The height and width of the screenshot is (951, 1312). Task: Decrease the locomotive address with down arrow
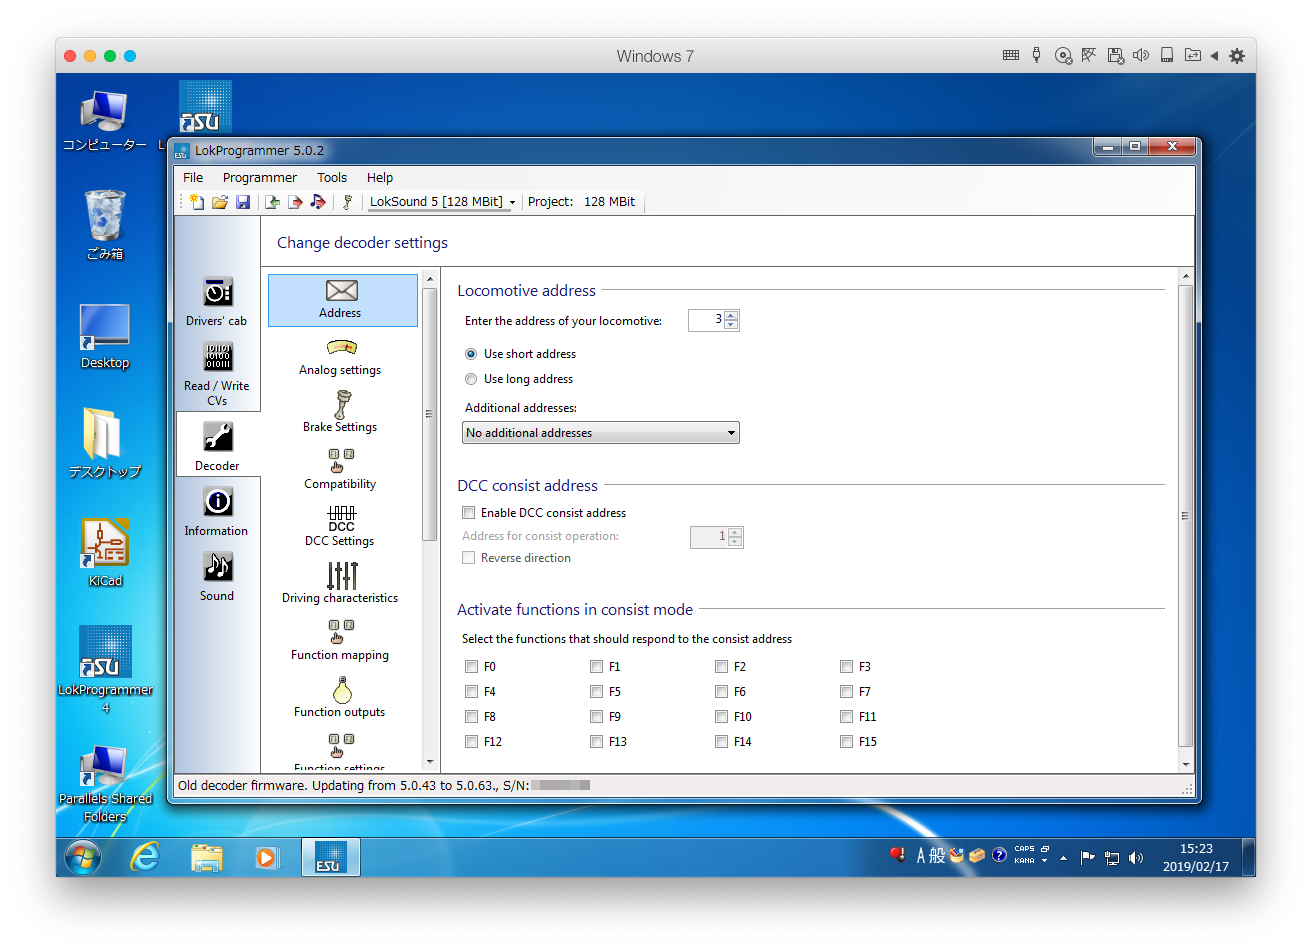[x=732, y=325]
